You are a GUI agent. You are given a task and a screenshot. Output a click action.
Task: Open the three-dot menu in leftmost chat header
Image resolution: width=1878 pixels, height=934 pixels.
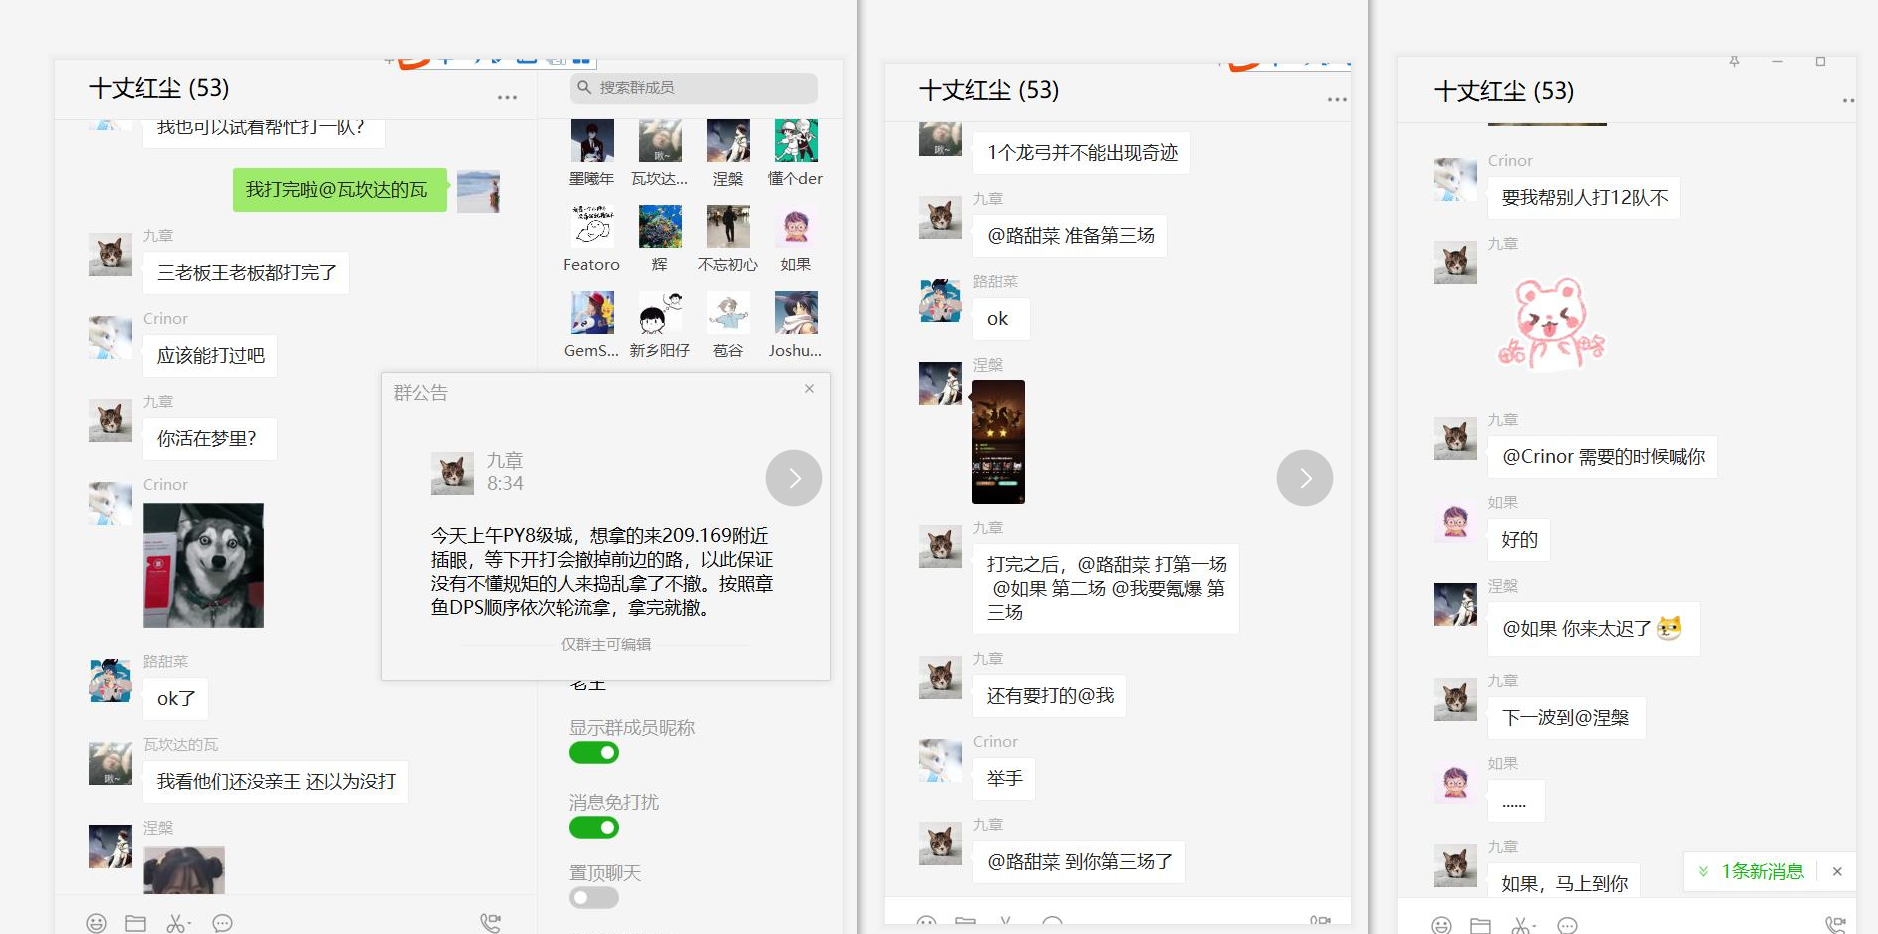pos(507,97)
